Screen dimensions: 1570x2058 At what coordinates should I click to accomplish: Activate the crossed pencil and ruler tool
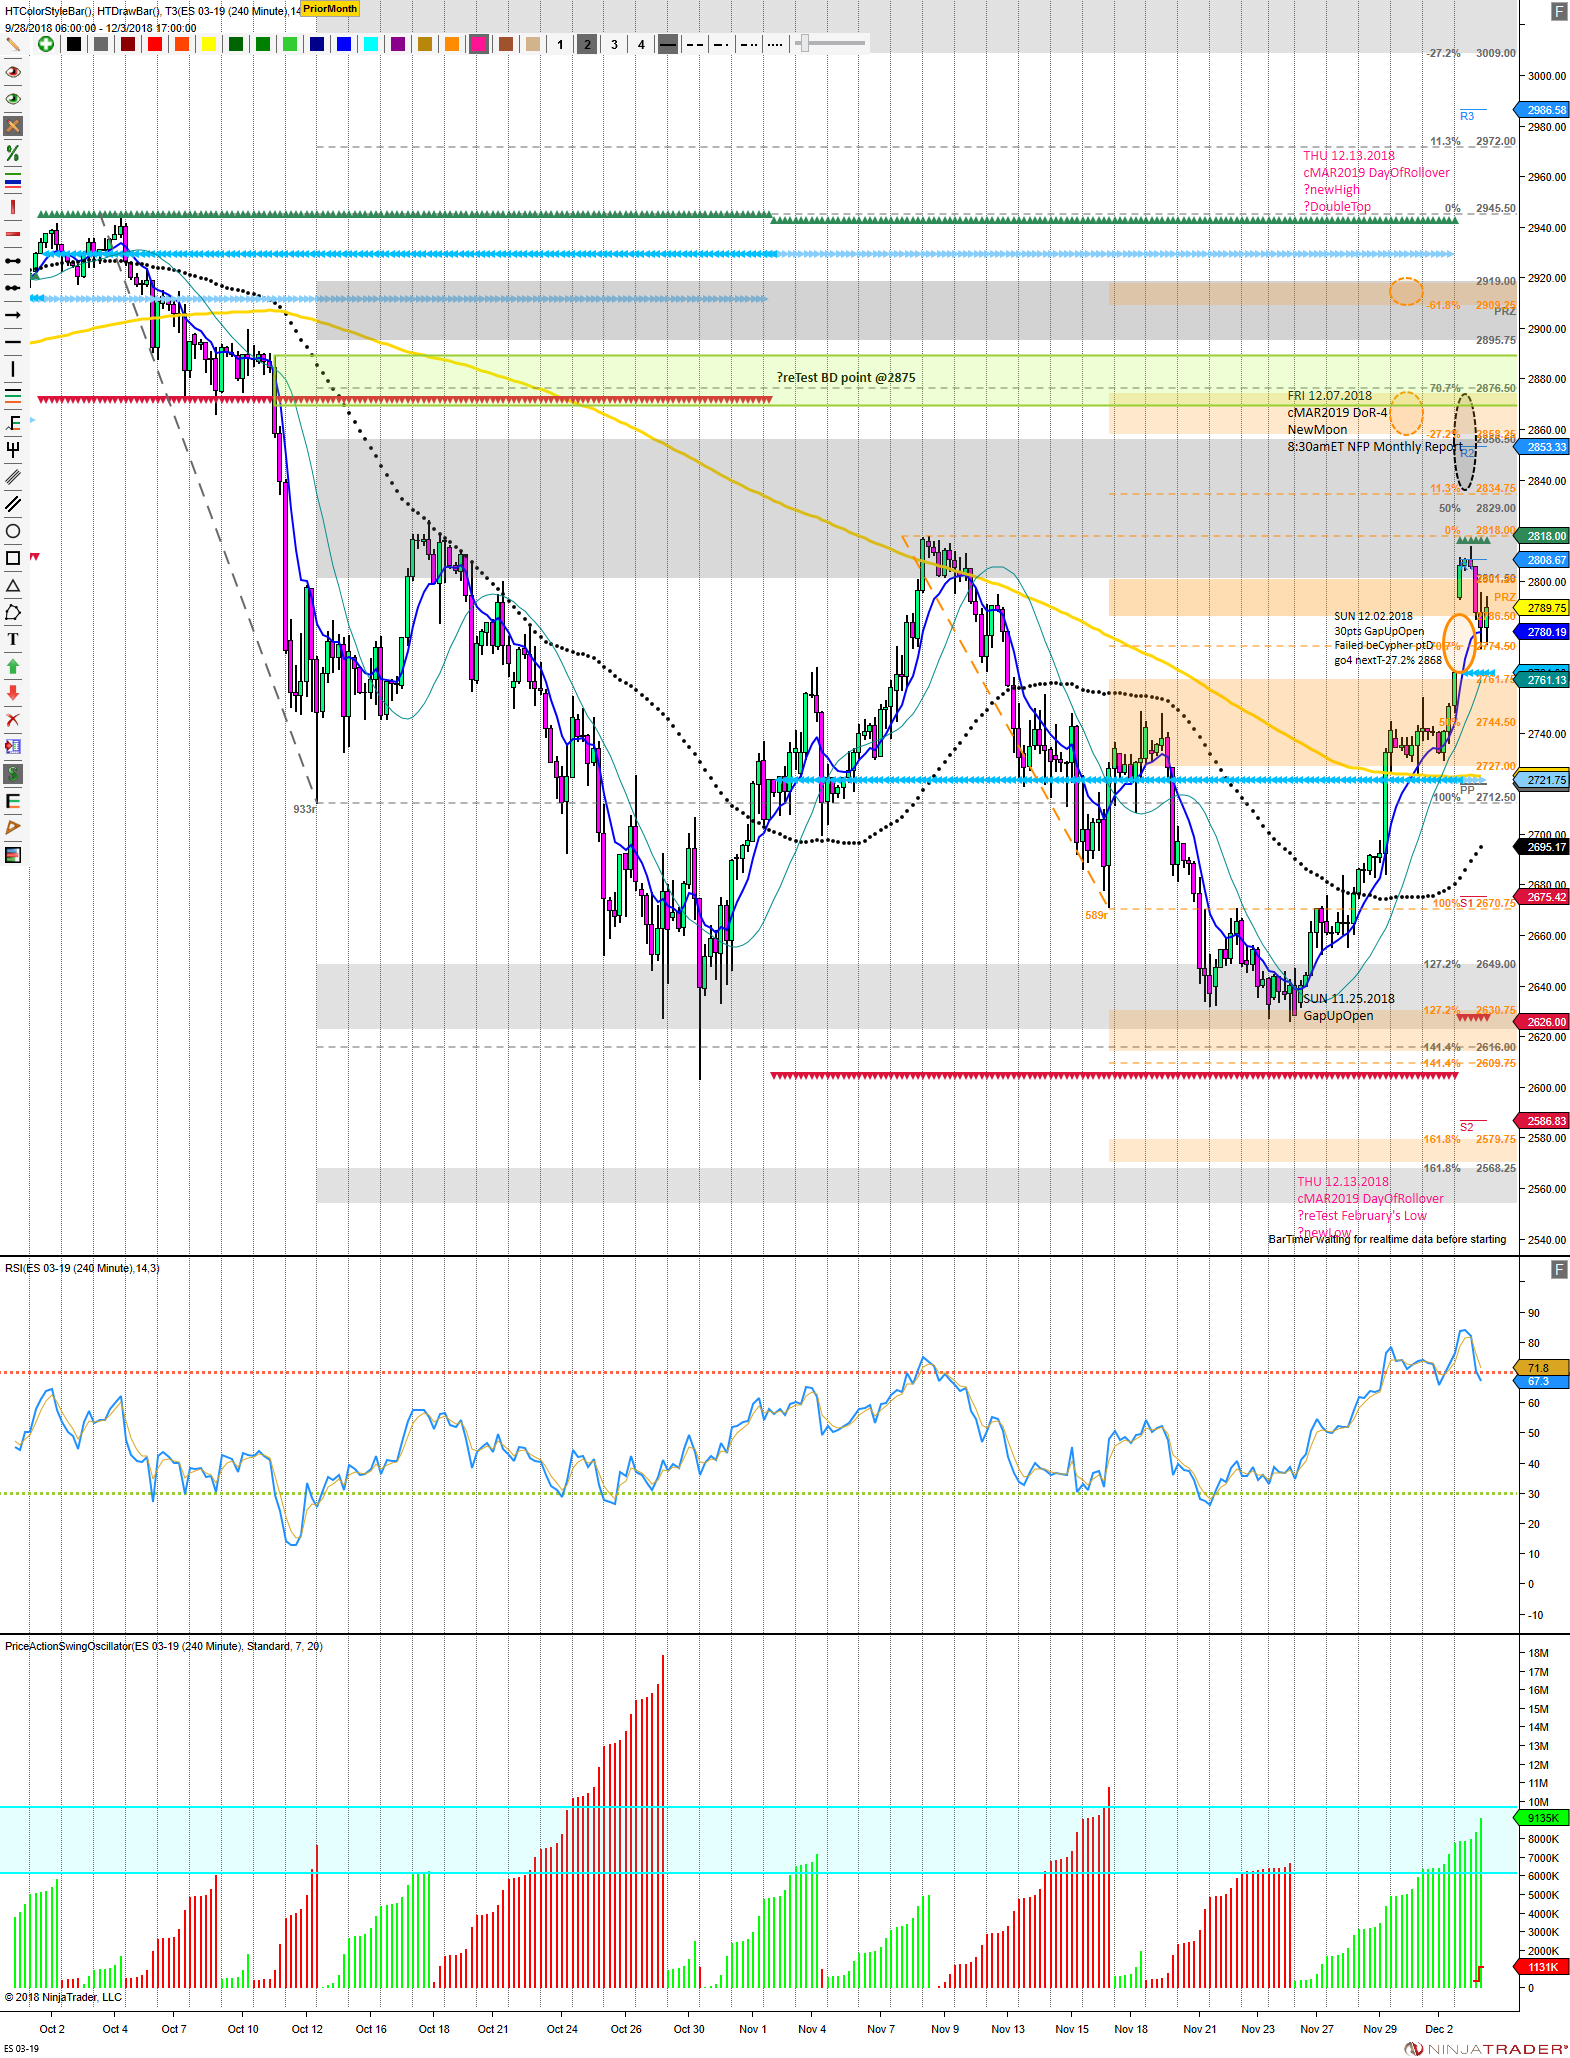[13, 126]
